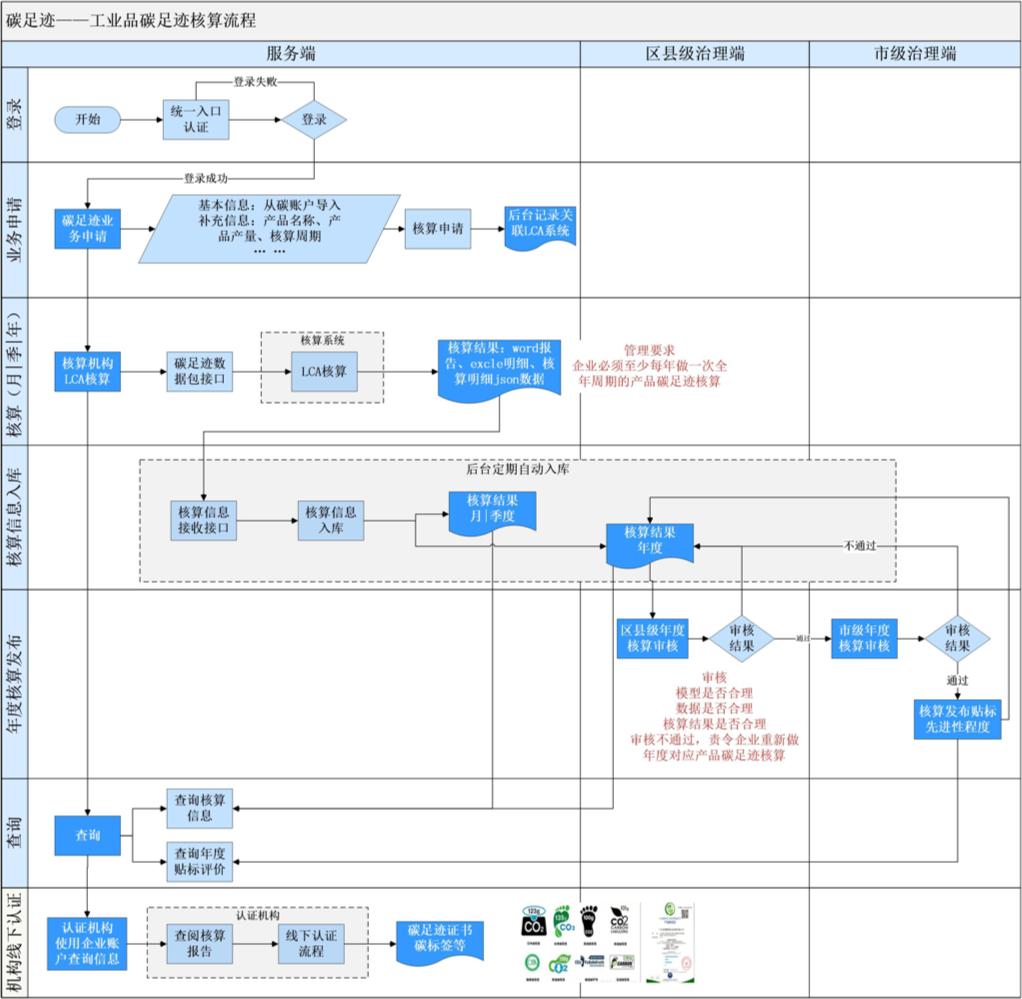Image resolution: width=1022 pixels, height=999 pixels.
Task: Select the 开始 start terminator shape
Action: [x=88, y=119]
